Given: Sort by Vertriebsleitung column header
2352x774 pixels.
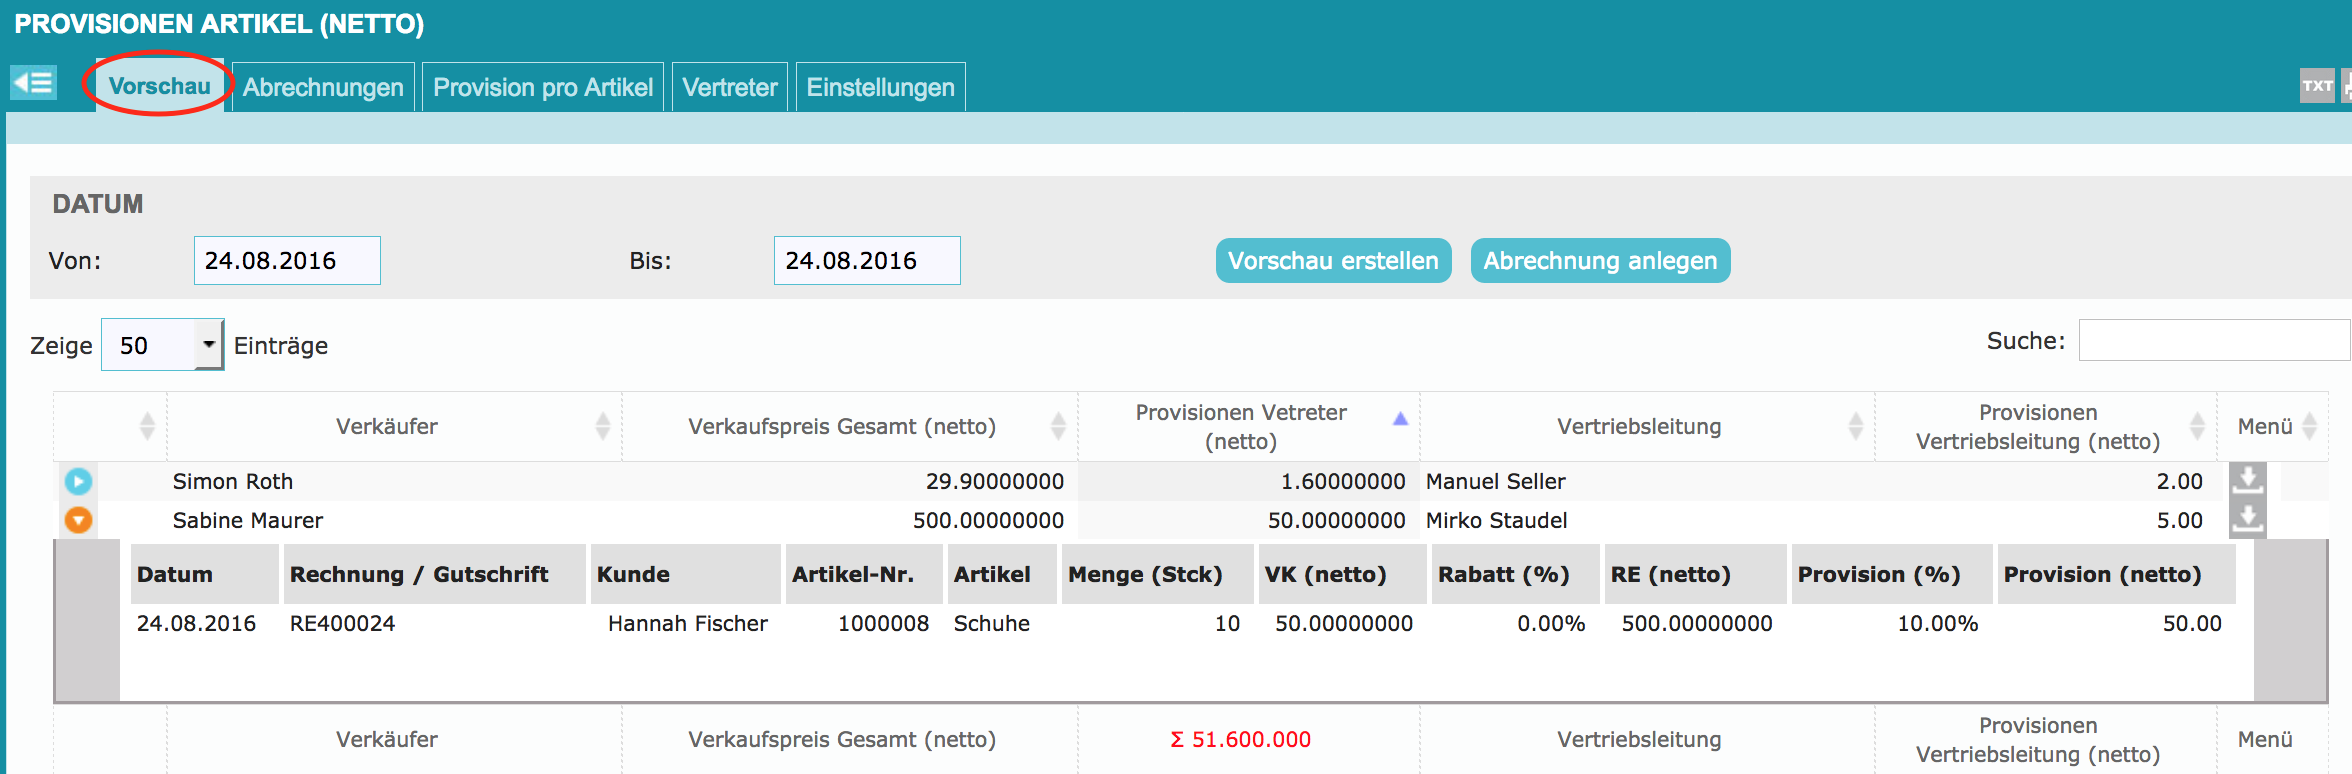Looking at the screenshot, I should (1638, 427).
